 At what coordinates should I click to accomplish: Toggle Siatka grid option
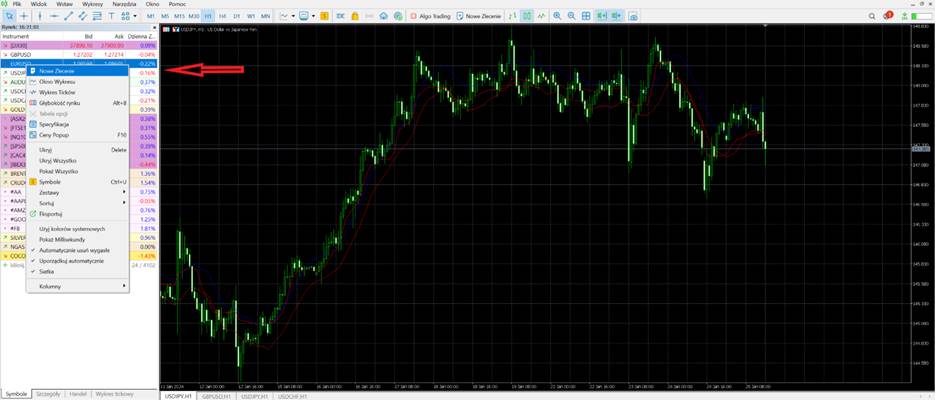pos(78,272)
